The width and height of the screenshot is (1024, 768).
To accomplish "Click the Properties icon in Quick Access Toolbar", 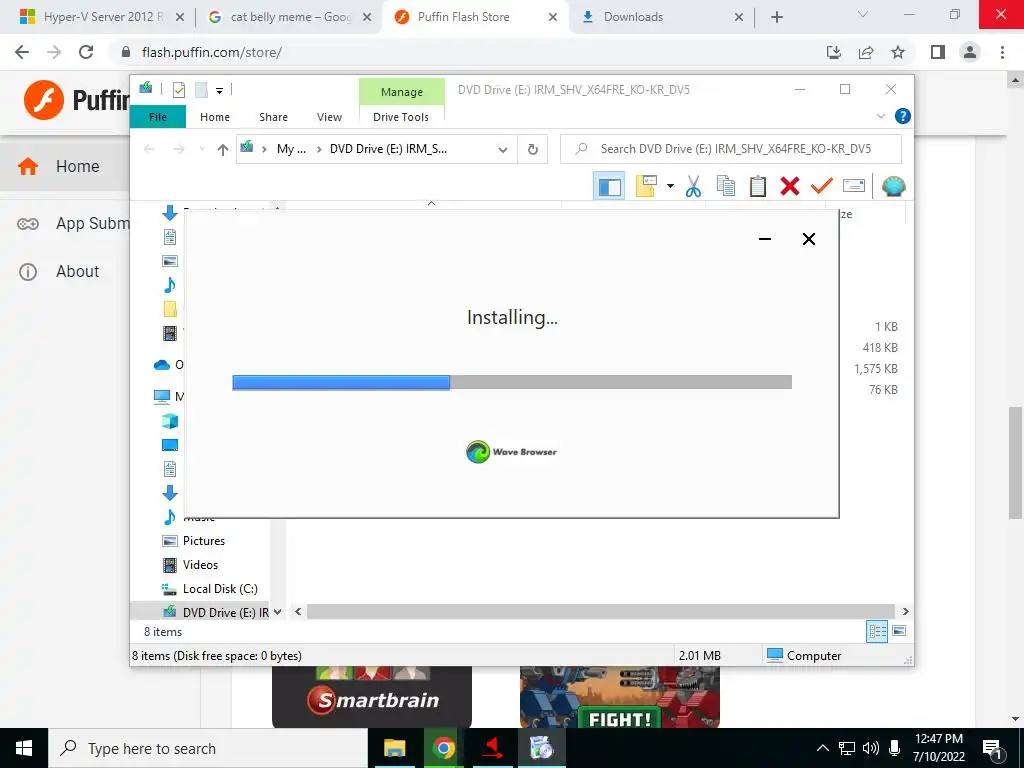I will pyautogui.click(x=179, y=90).
